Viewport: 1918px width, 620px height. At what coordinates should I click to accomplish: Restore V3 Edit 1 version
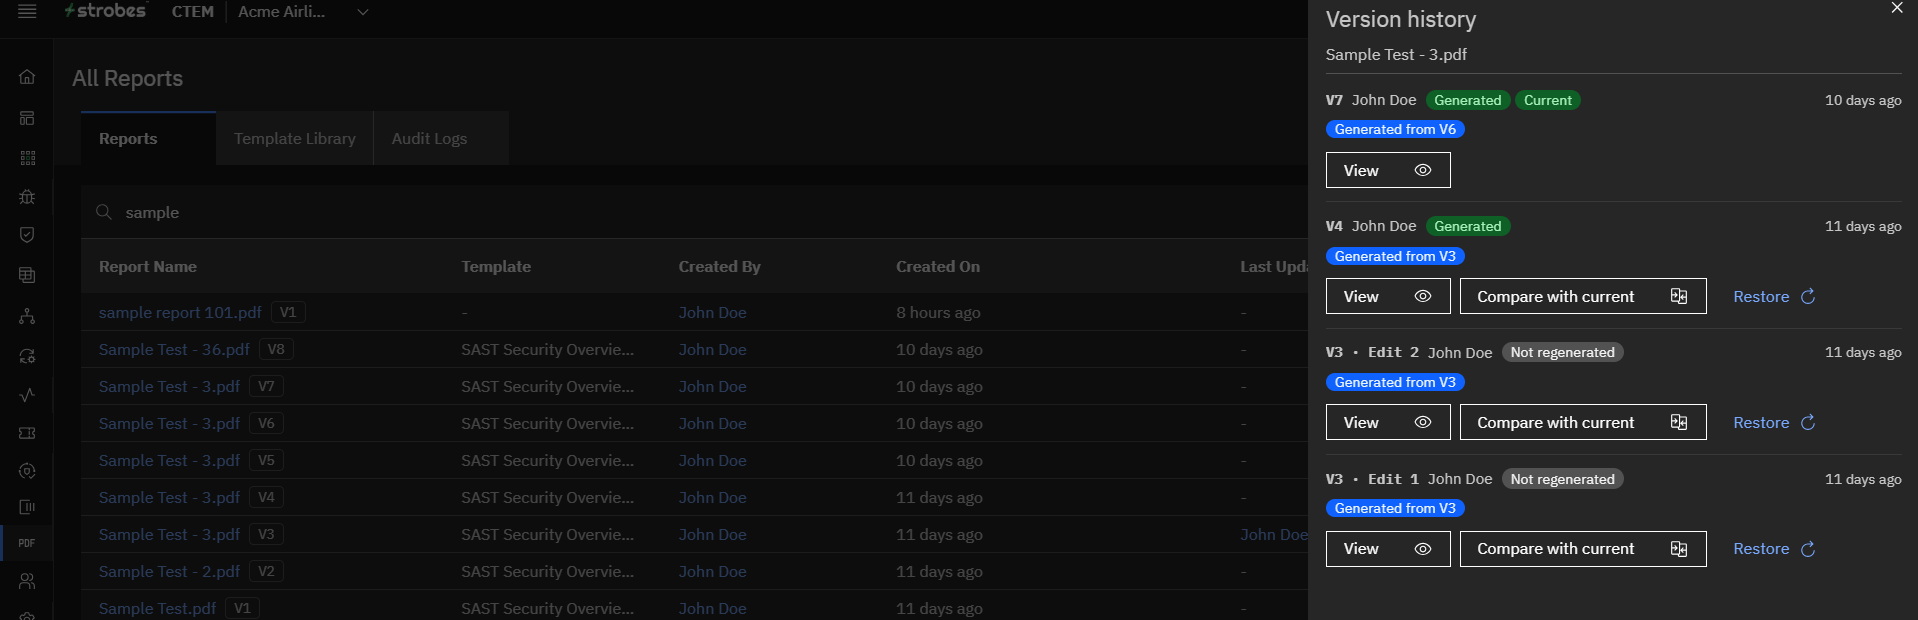pos(1774,549)
